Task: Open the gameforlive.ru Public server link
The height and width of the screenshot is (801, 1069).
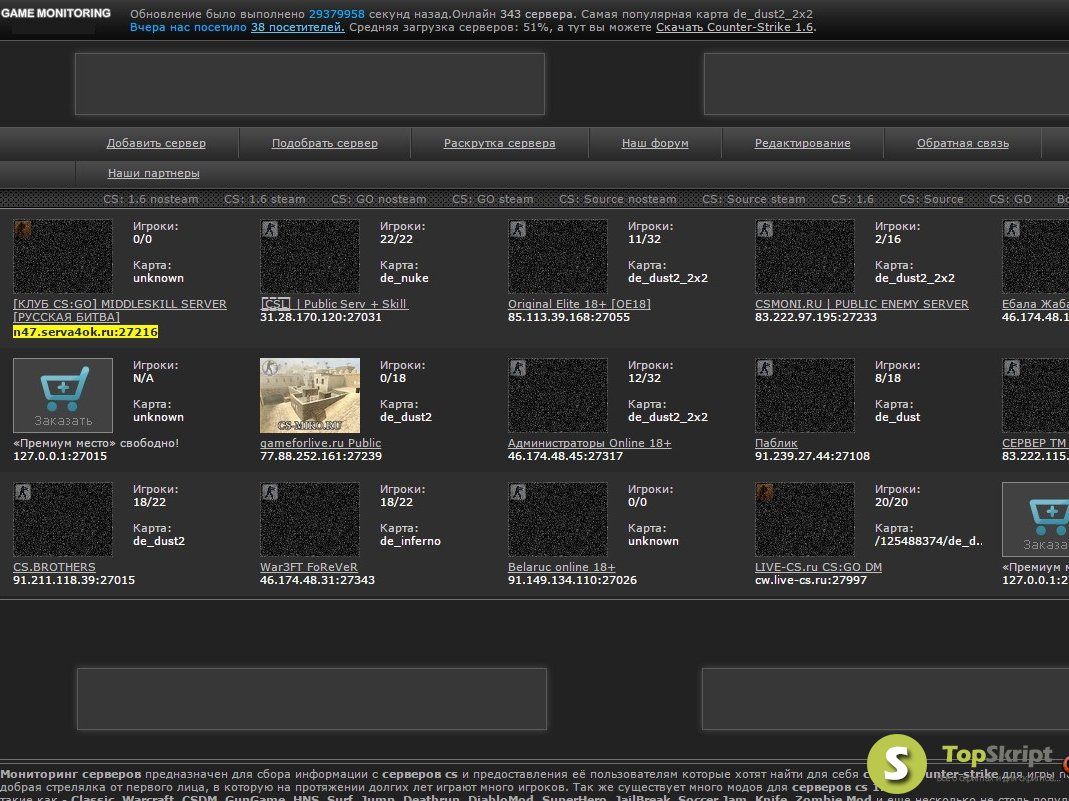Action: click(320, 443)
